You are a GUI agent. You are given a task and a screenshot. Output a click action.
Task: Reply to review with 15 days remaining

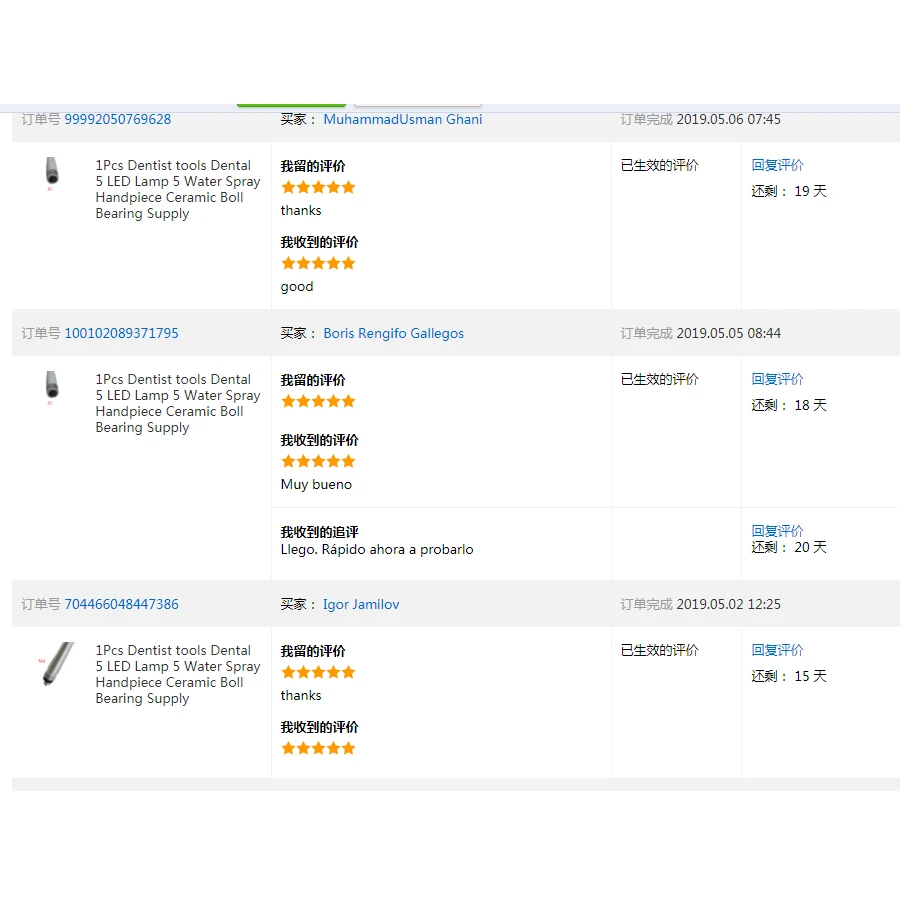click(777, 650)
